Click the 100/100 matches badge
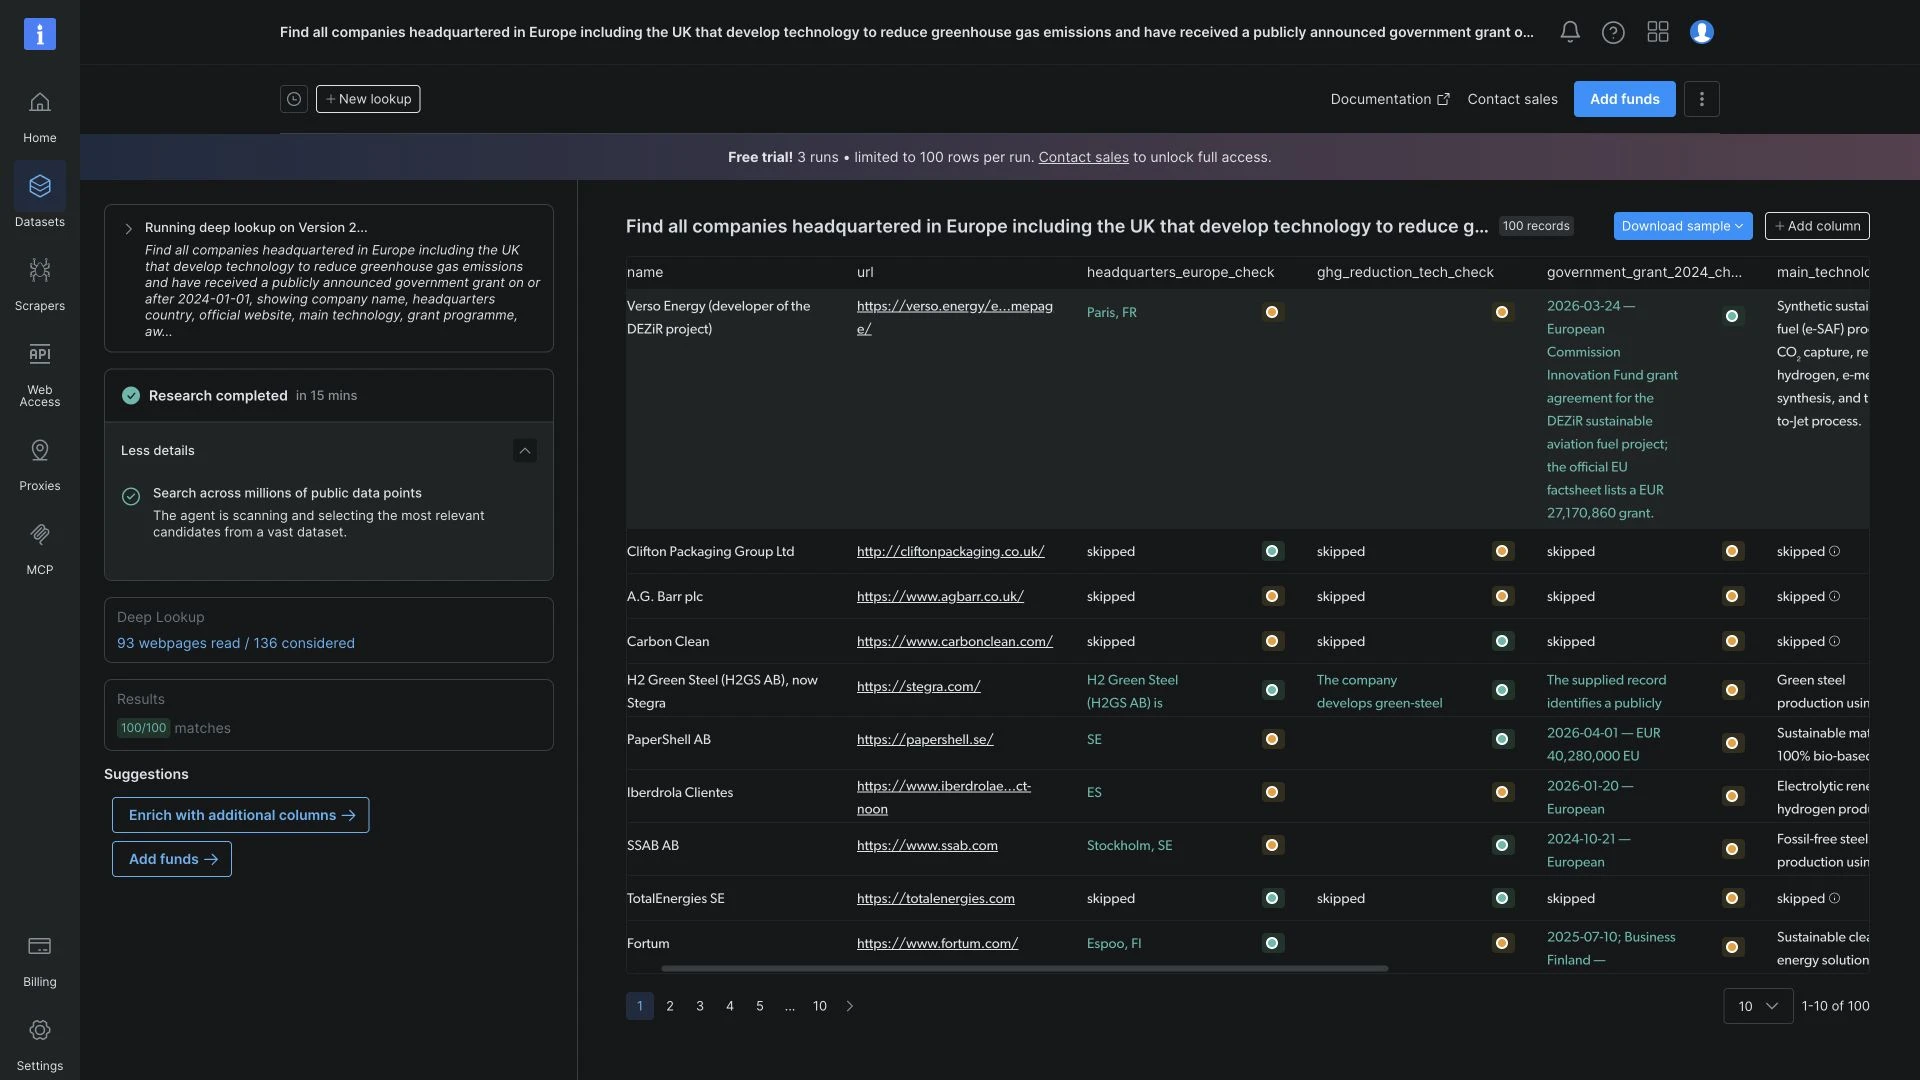The width and height of the screenshot is (1920, 1080). (143, 728)
